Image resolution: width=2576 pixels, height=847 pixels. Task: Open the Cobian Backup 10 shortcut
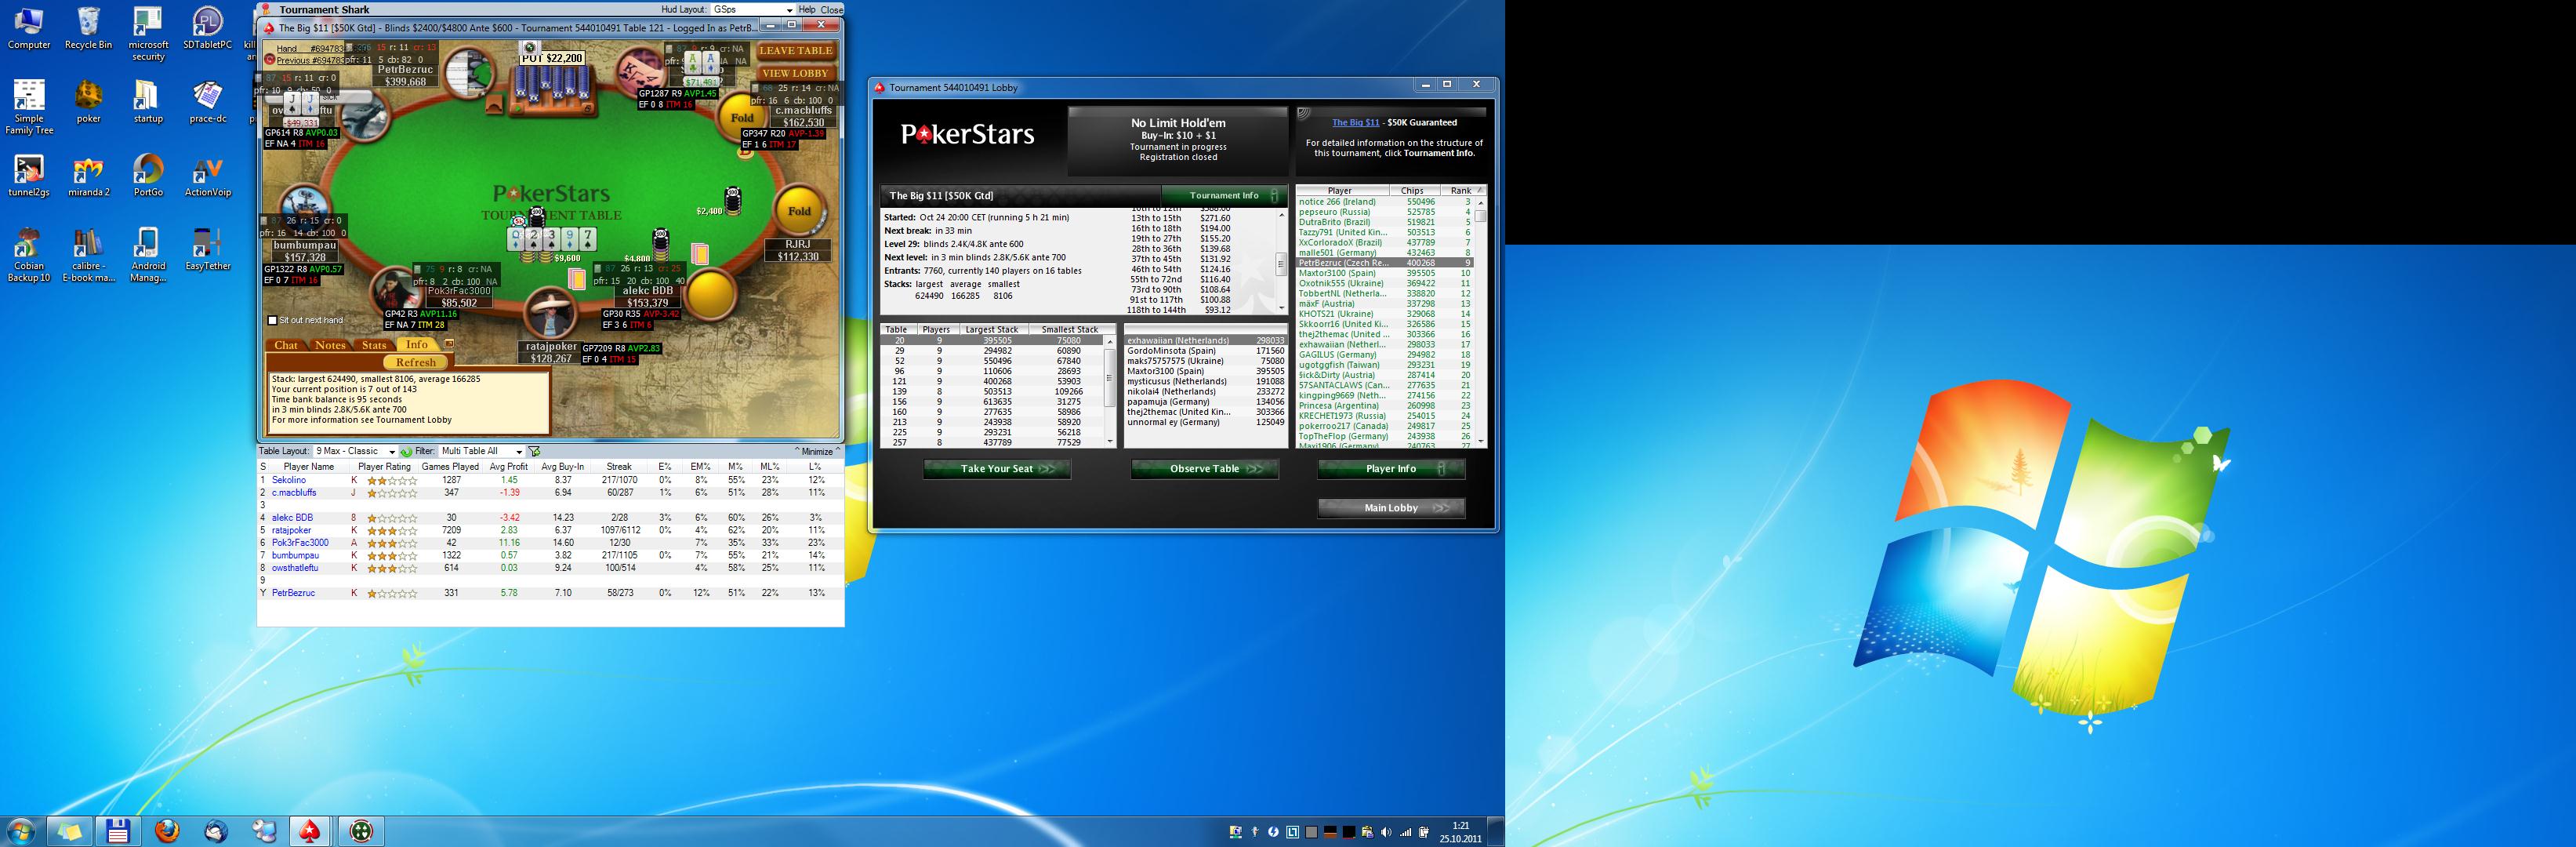click(x=29, y=255)
